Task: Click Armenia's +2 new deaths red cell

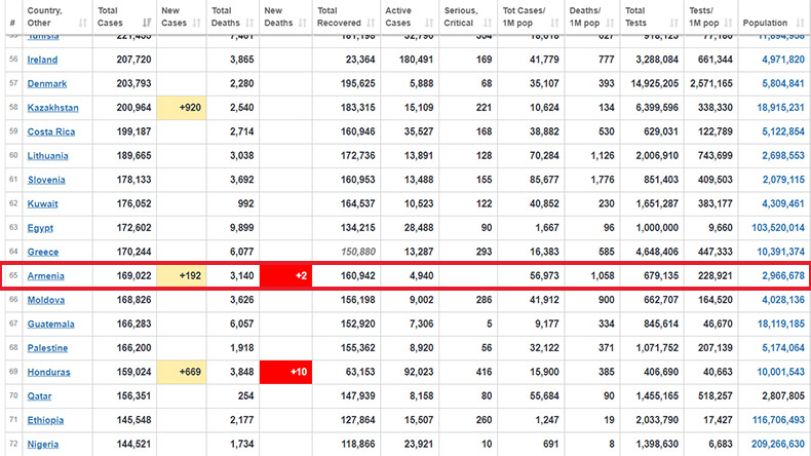Action: [x=286, y=276]
